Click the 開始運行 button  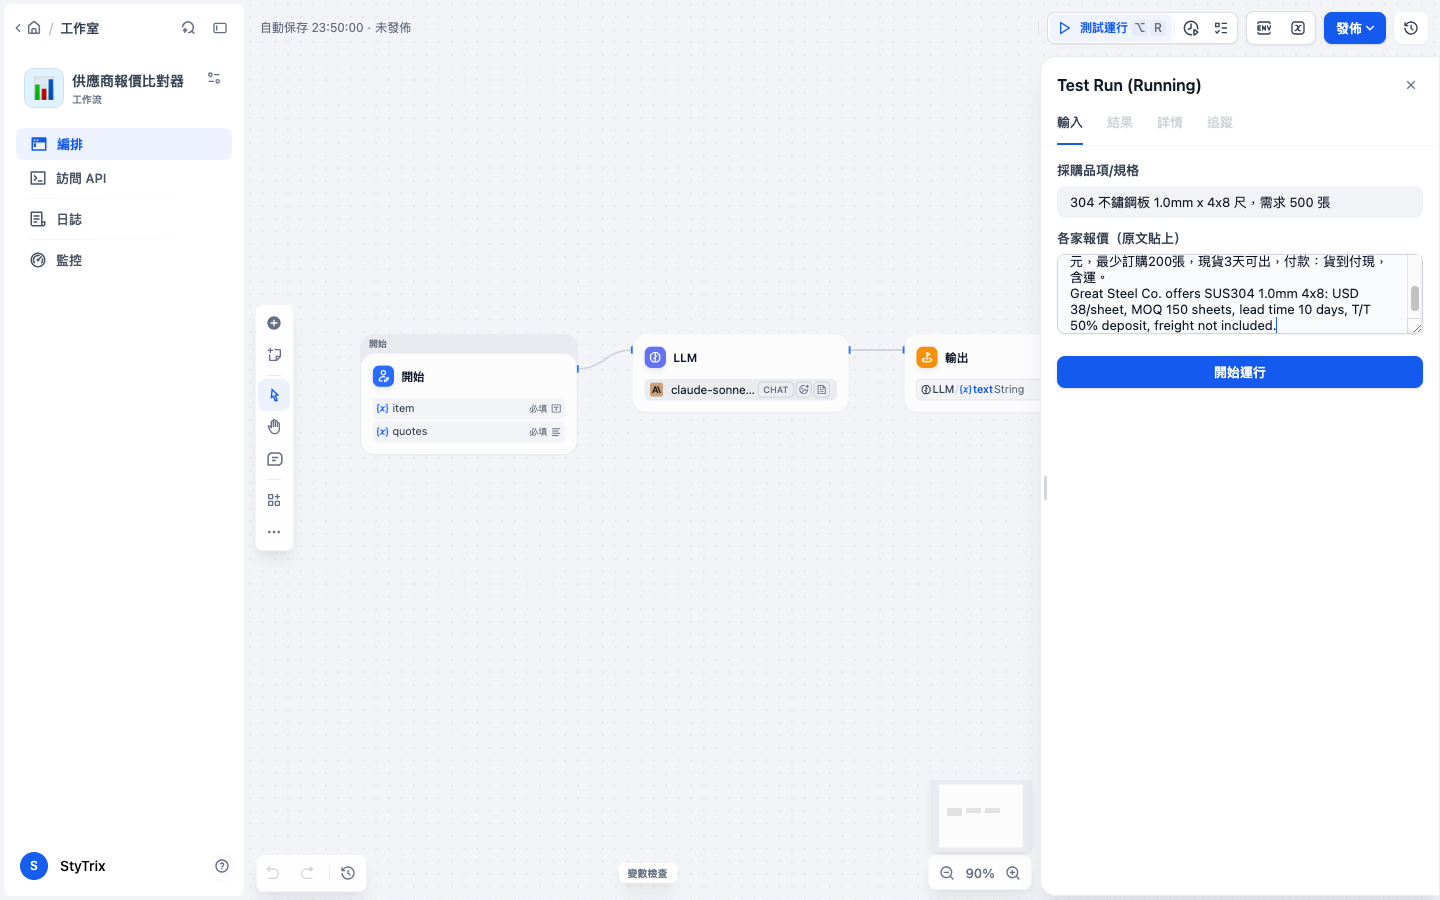(1240, 372)
